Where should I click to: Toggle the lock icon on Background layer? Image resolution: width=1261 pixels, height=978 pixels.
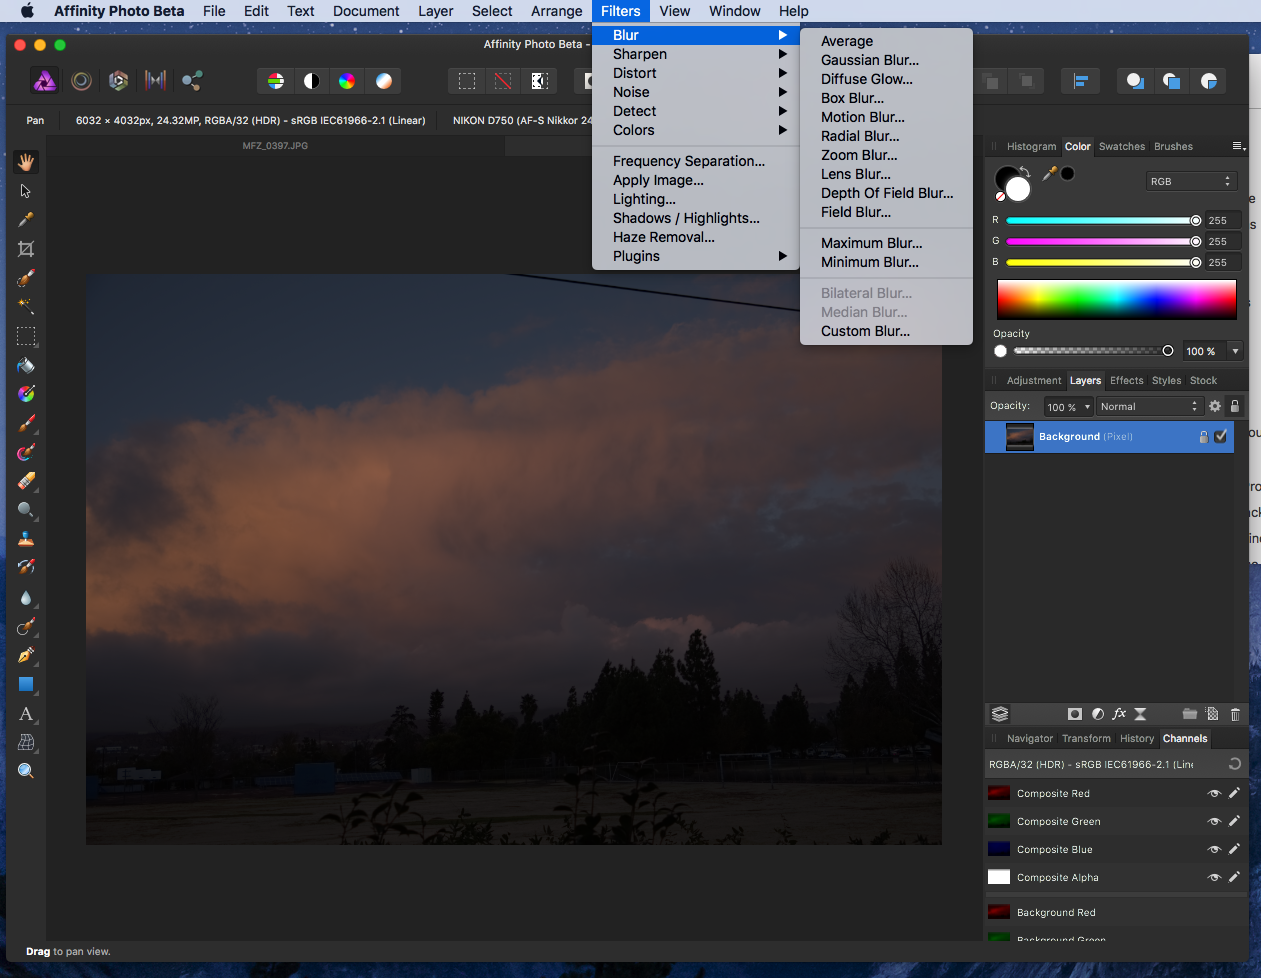pyautogui.click(x=1203, y=436)
